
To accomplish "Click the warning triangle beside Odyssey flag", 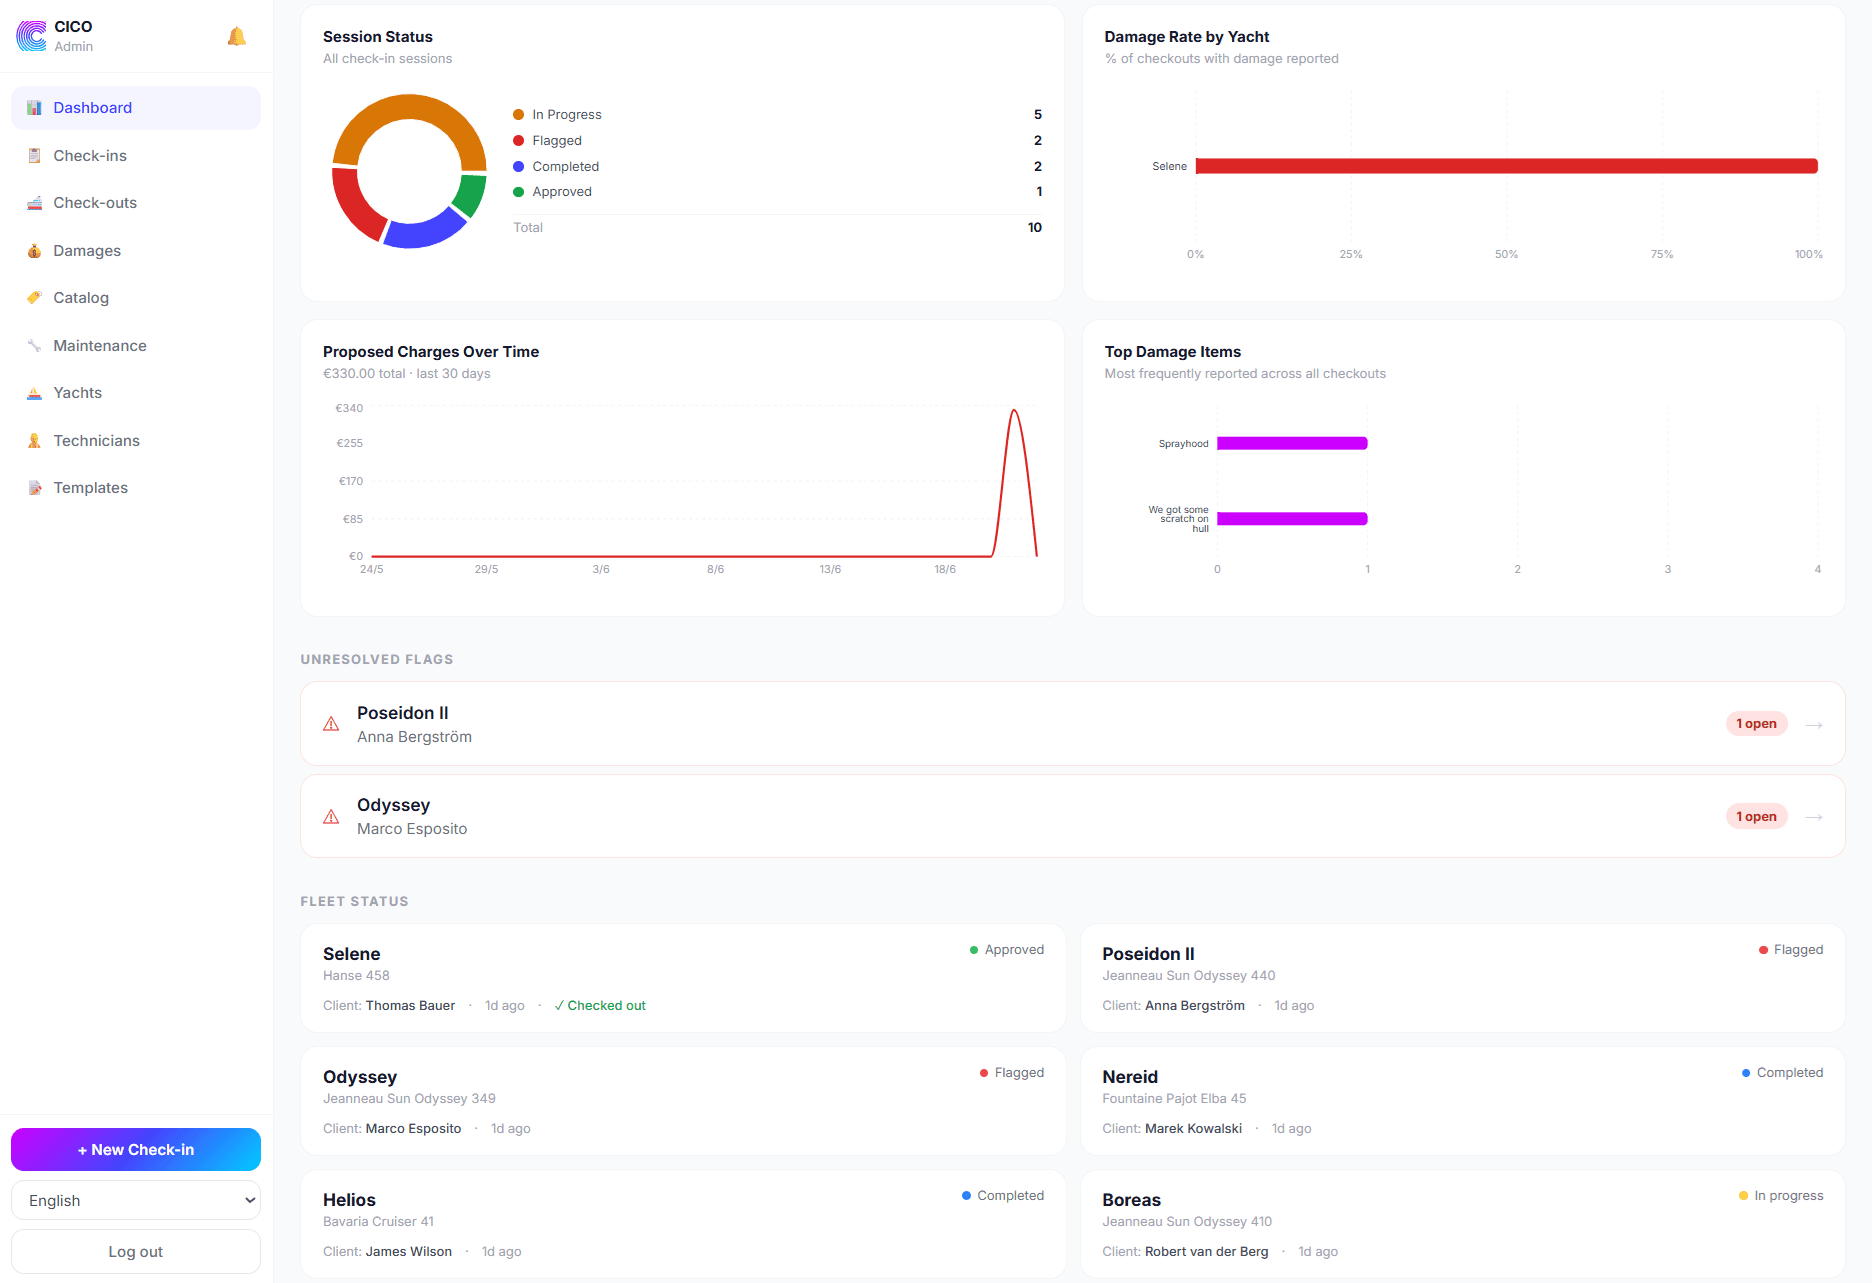I will tap(331, 817).
